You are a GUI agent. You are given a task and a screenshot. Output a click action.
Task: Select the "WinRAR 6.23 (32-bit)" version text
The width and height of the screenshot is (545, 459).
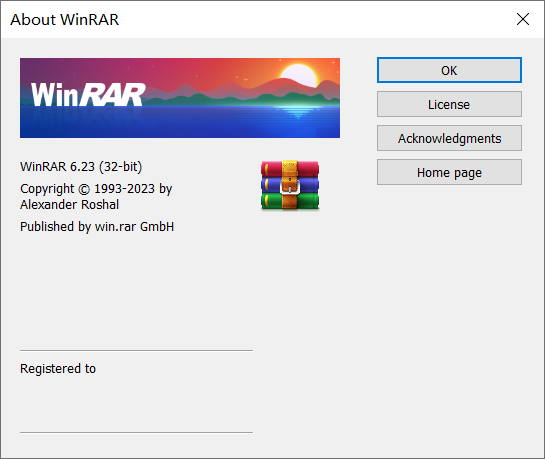click(x=81, y=167)
